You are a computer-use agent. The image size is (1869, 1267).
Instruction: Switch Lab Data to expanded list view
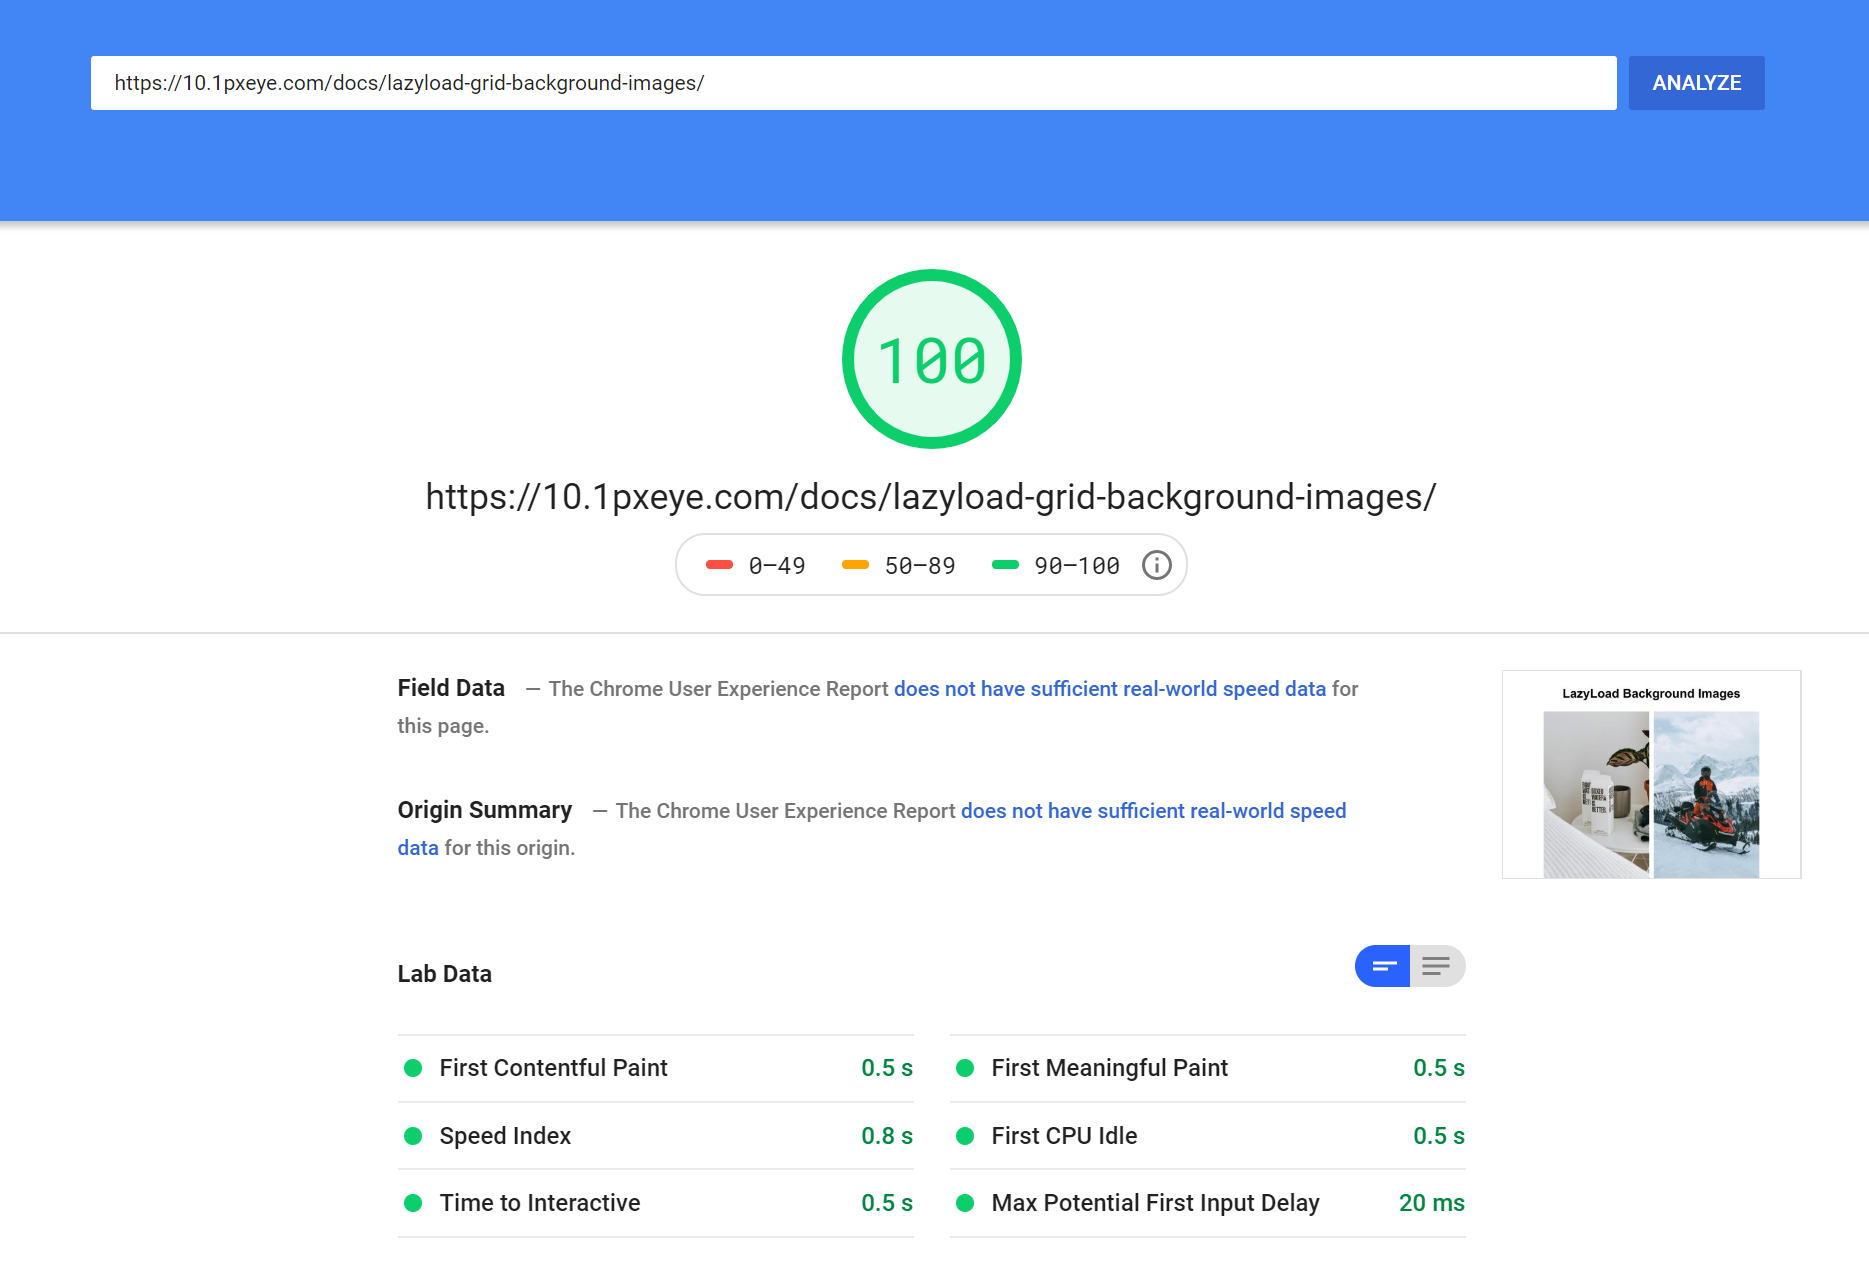[x=1437, y=966]
